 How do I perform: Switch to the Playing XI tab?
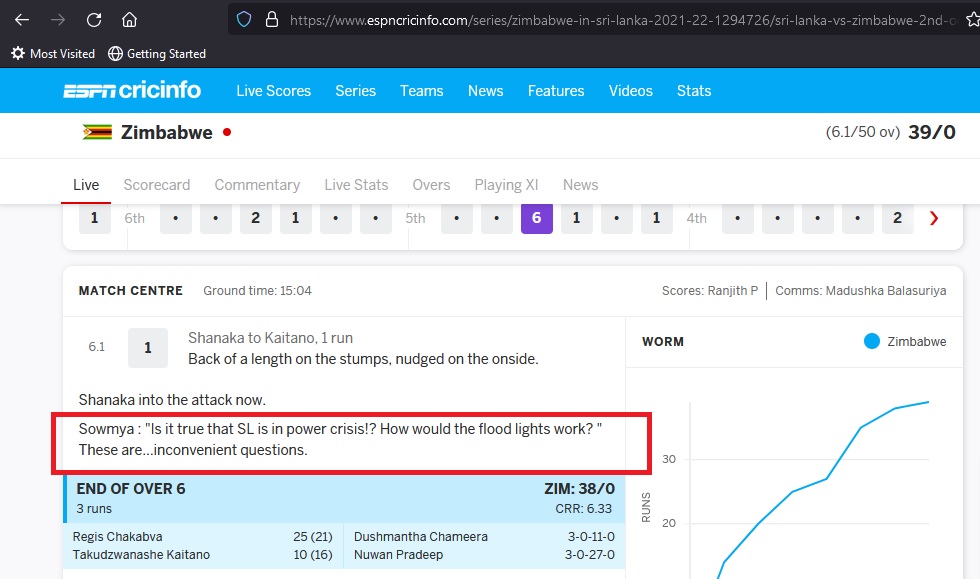[x=506, y=185]
